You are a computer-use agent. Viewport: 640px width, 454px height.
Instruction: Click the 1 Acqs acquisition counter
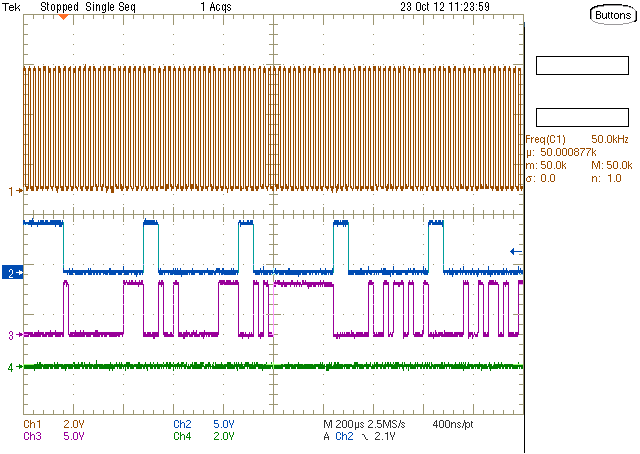tap(216, 7)
